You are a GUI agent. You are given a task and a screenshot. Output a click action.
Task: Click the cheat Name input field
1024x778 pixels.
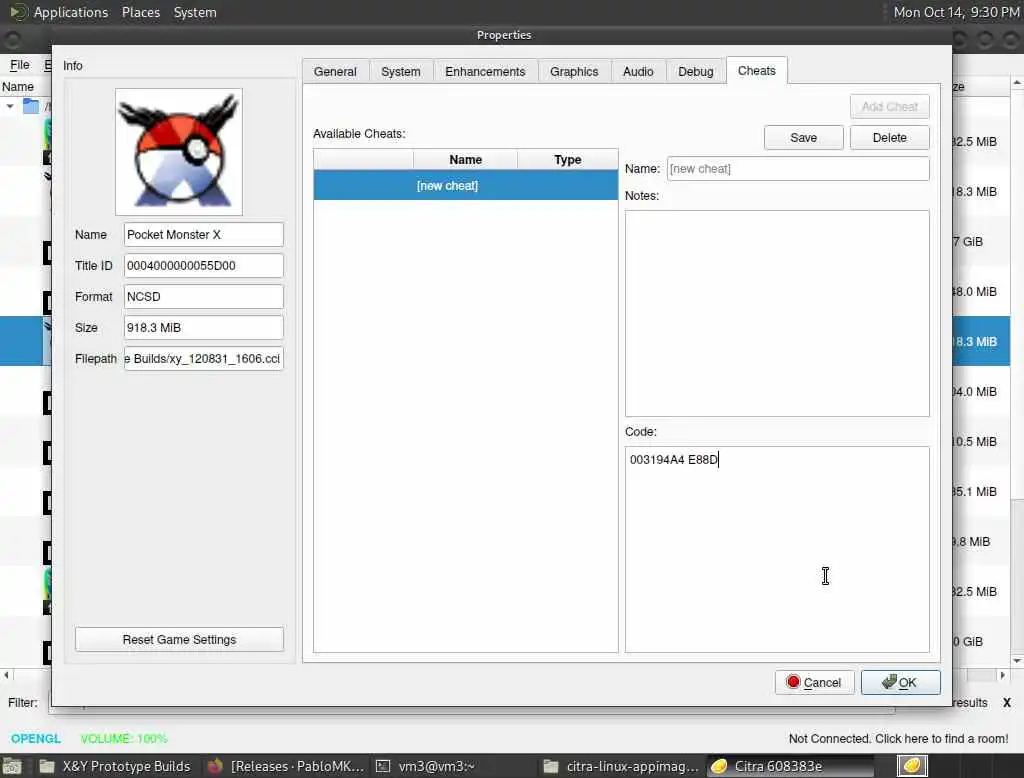(x=798, y=169)
